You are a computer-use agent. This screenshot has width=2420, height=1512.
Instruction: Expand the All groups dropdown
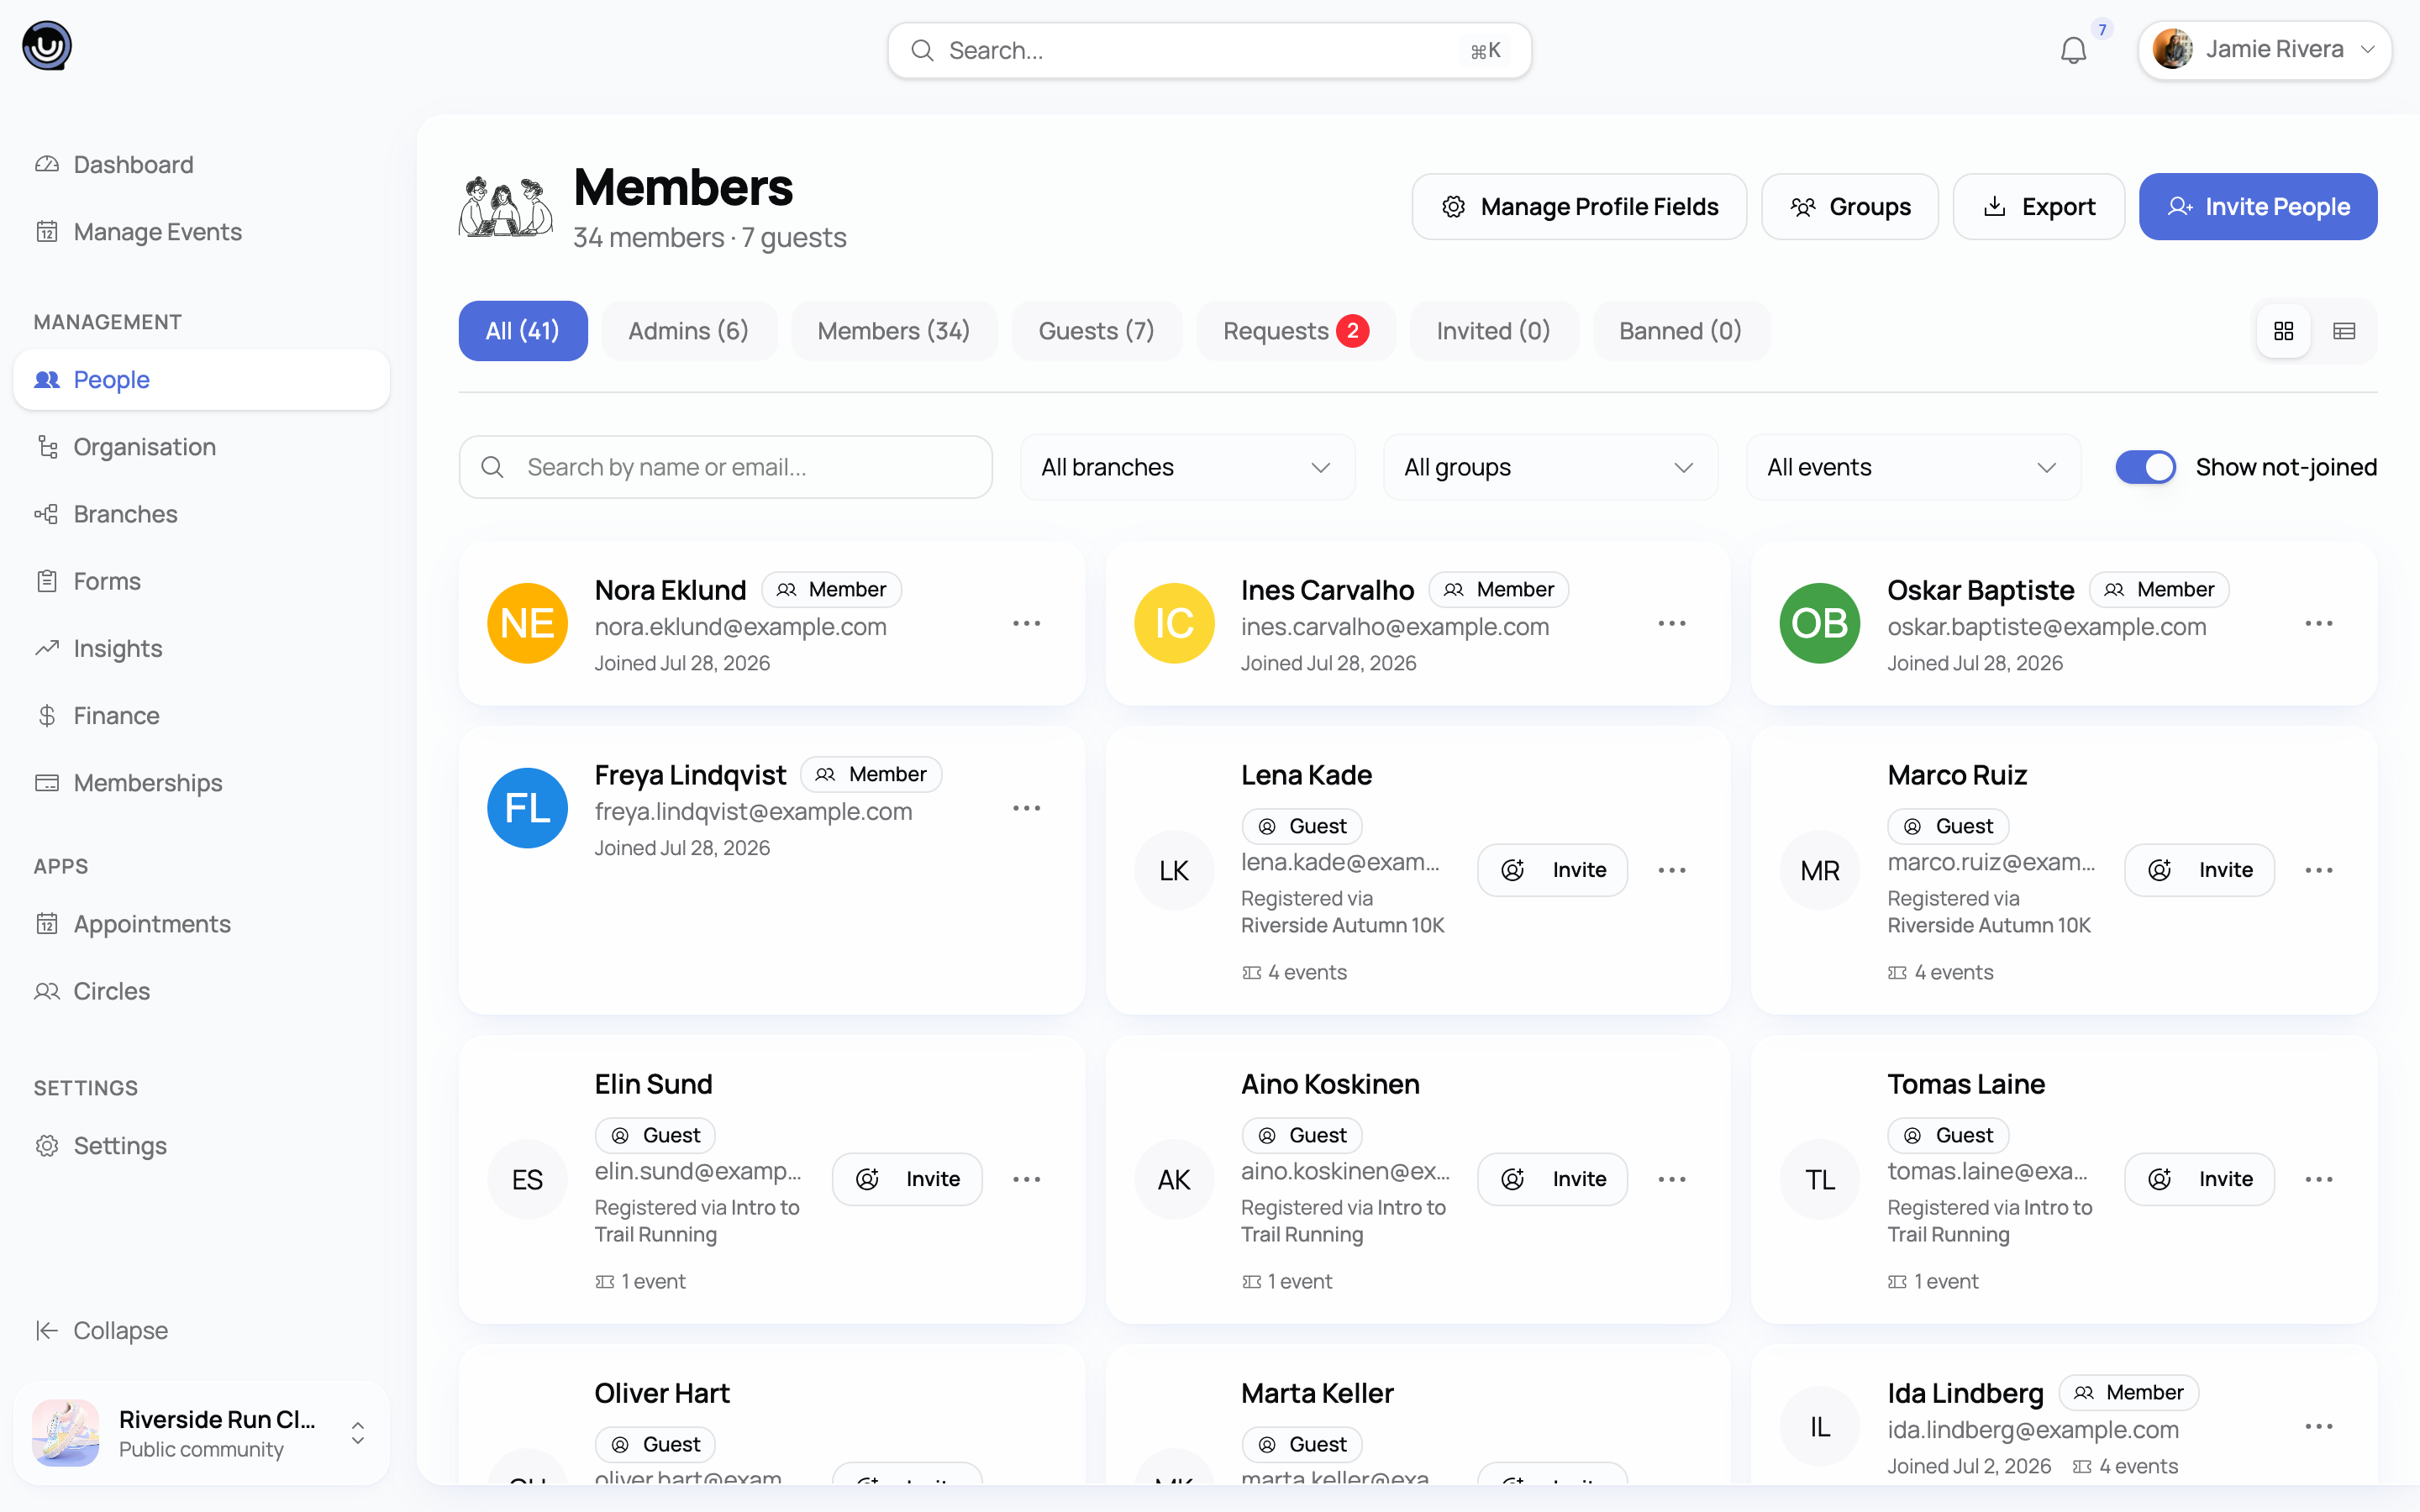coord(1550,467)
